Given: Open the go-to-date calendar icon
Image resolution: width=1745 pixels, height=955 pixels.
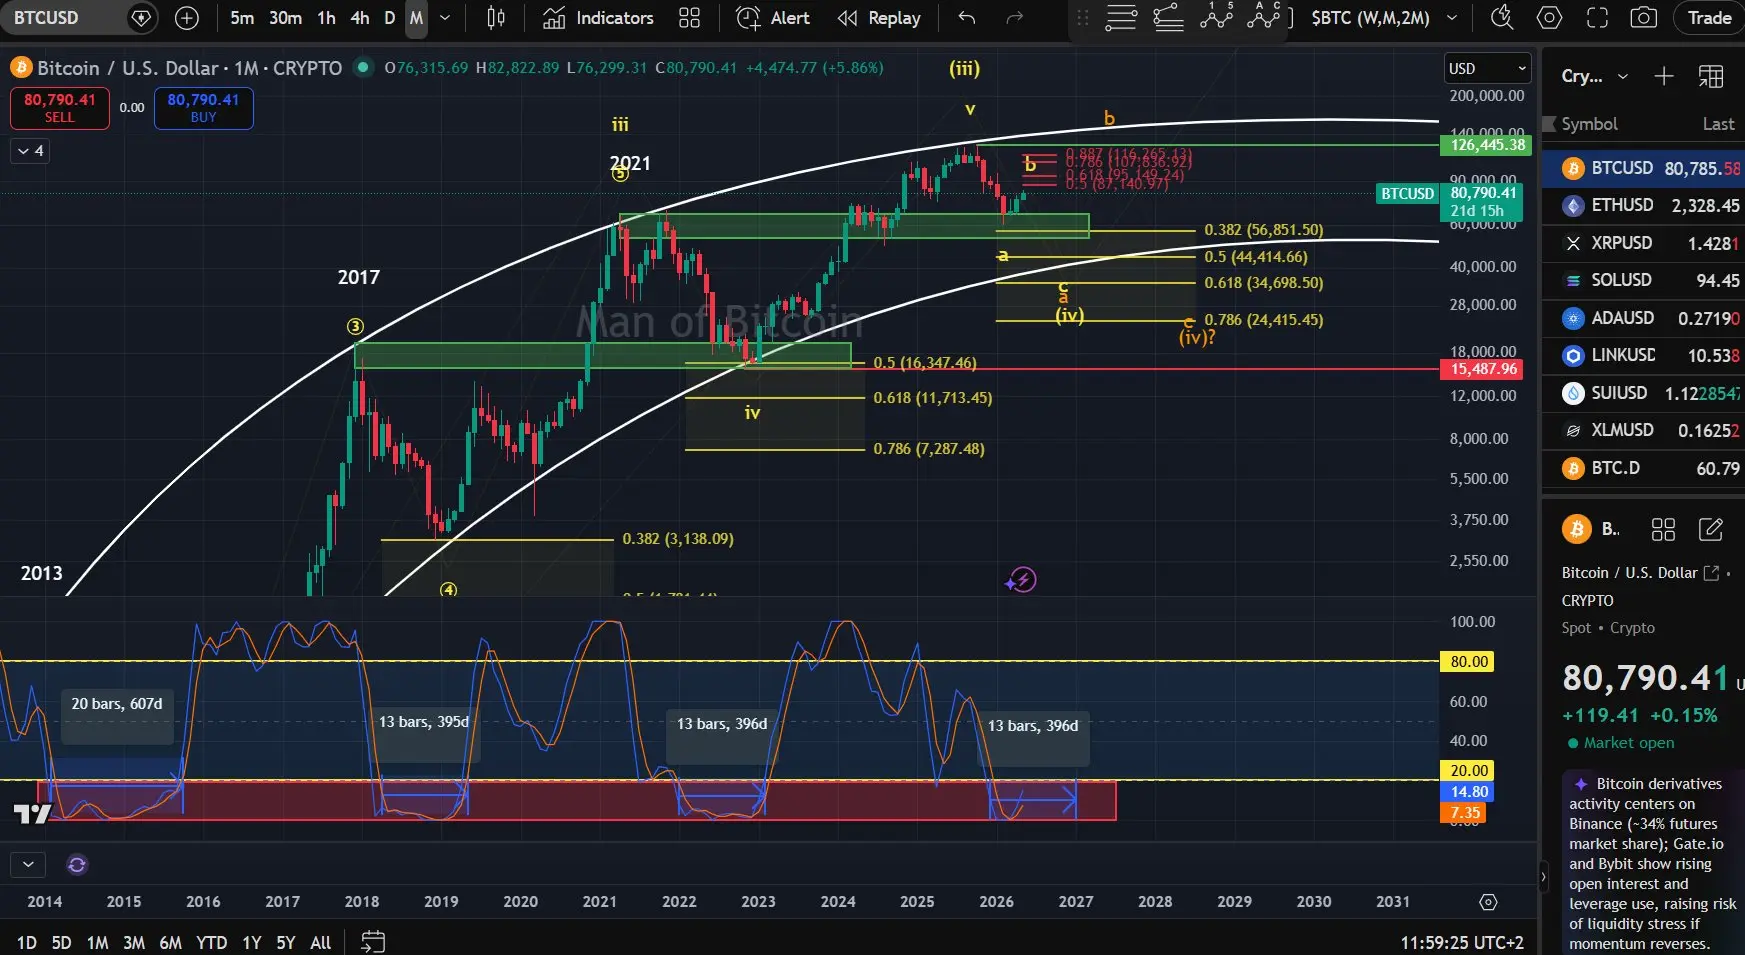Looking at the screenshot, I should pyautogui.click(x=373, y=942).
